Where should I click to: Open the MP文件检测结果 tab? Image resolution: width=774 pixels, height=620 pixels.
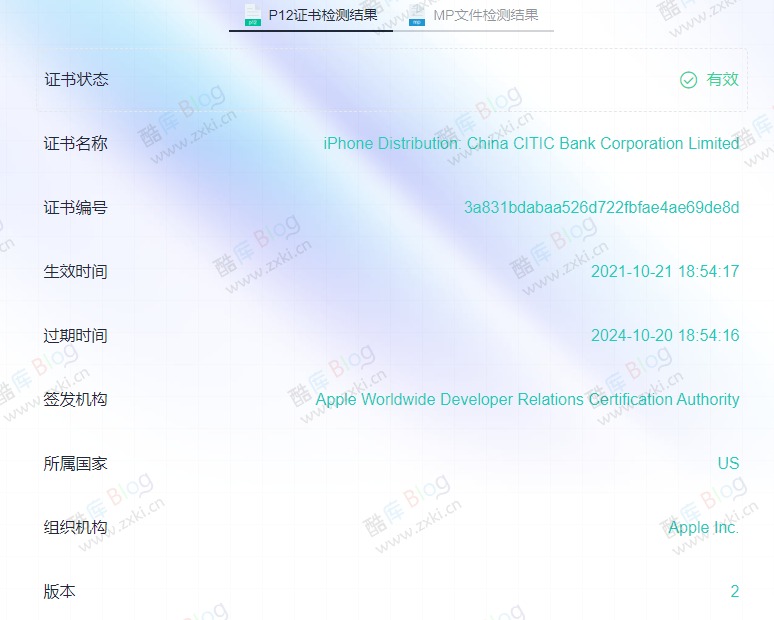(474, 15)
